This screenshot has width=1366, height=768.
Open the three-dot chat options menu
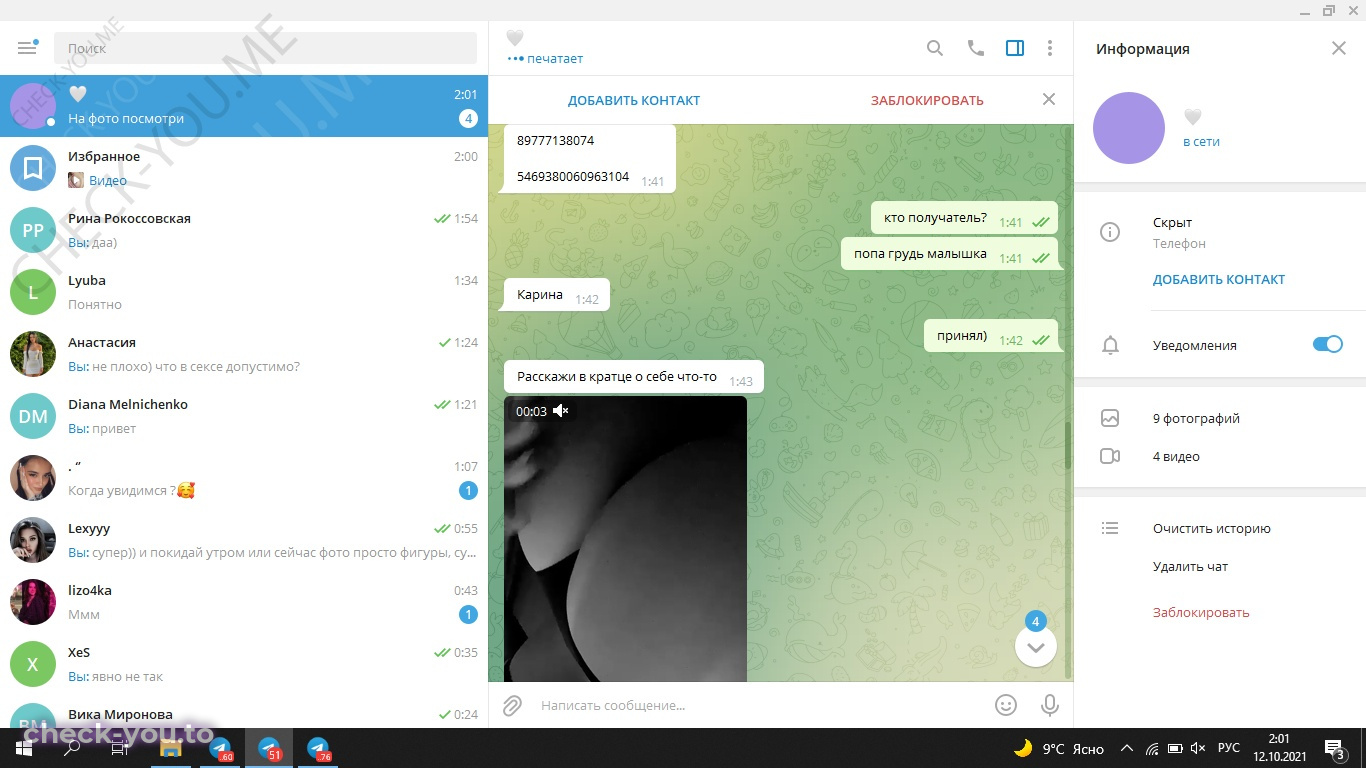point(1049,48)
